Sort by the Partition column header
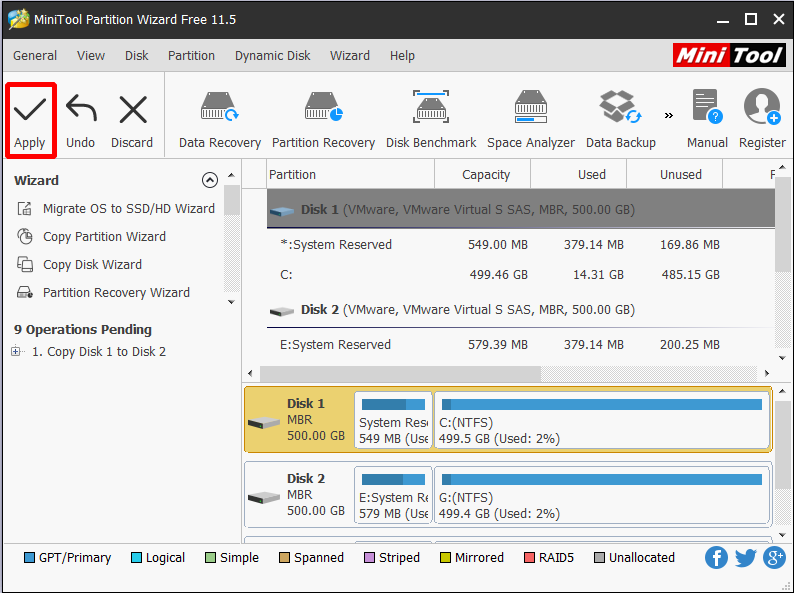This screenshot has height=593, width=794. (350, 175)
